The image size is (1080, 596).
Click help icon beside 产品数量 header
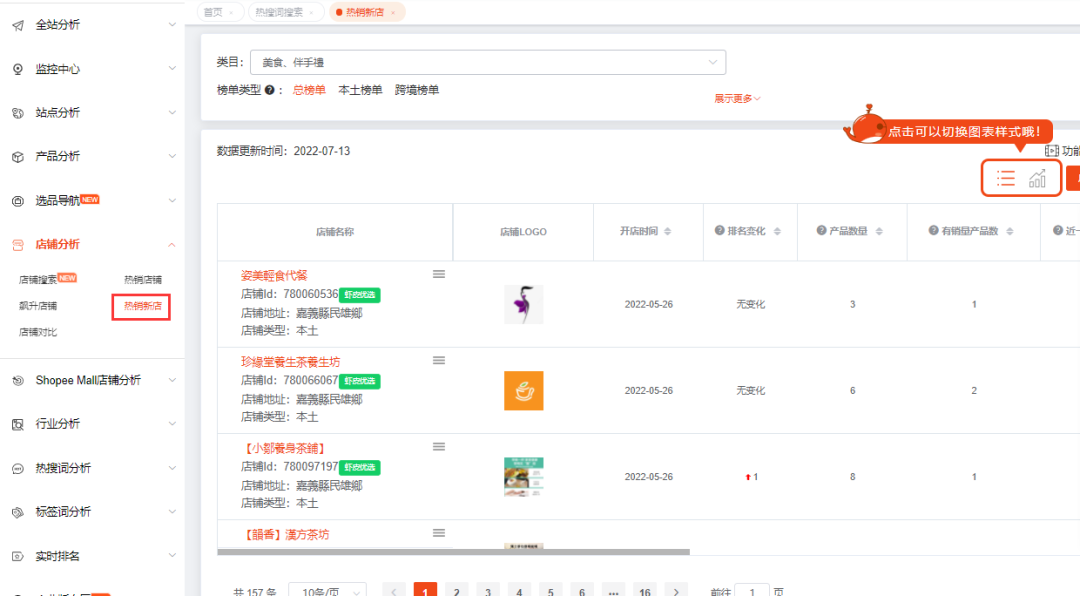(821, 231)
